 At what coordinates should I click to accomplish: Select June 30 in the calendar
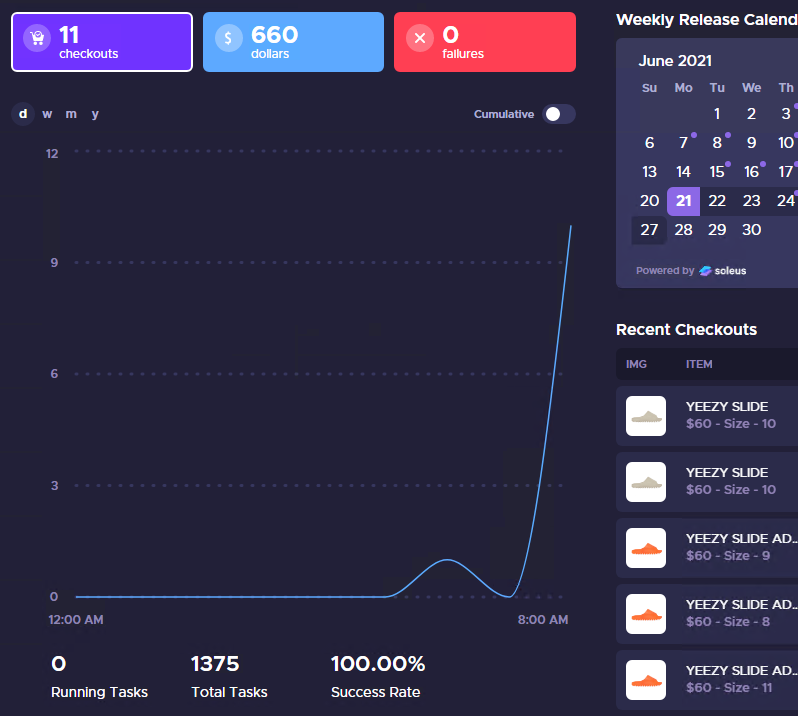tap(751, 230)
